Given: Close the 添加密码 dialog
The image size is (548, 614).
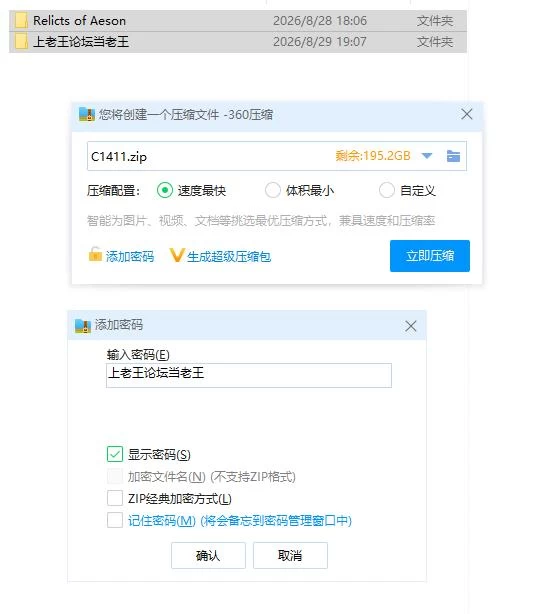Looking at the screenshot, I should point(411,326).
